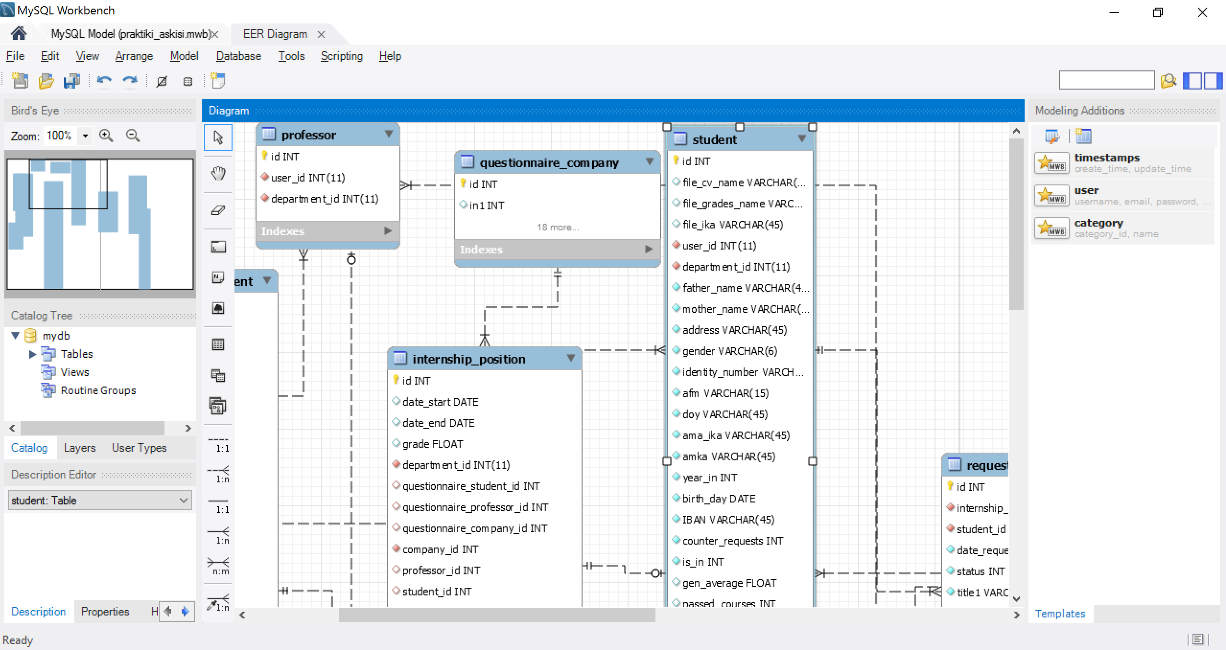Open the Scripting menu

[x=342, y=56]
